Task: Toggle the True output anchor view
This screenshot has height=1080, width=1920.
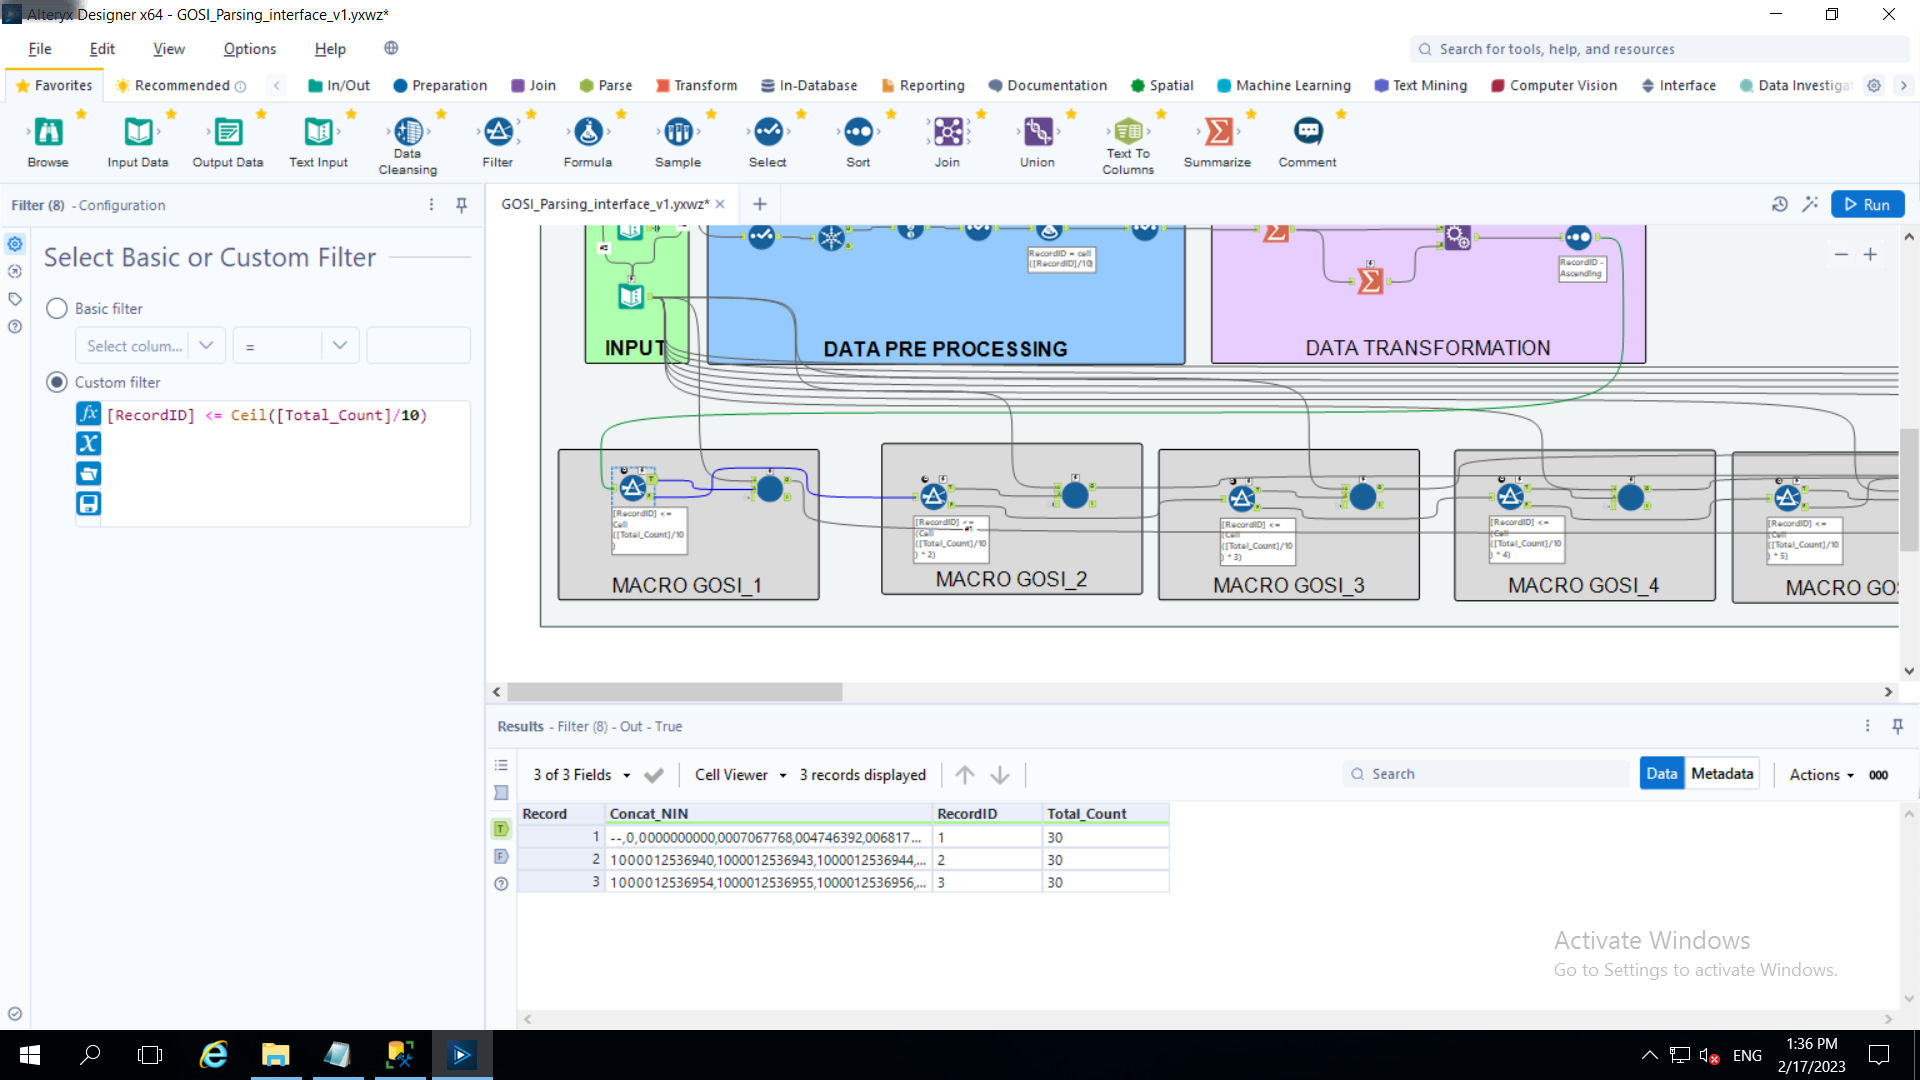Action: click(501, 829)
